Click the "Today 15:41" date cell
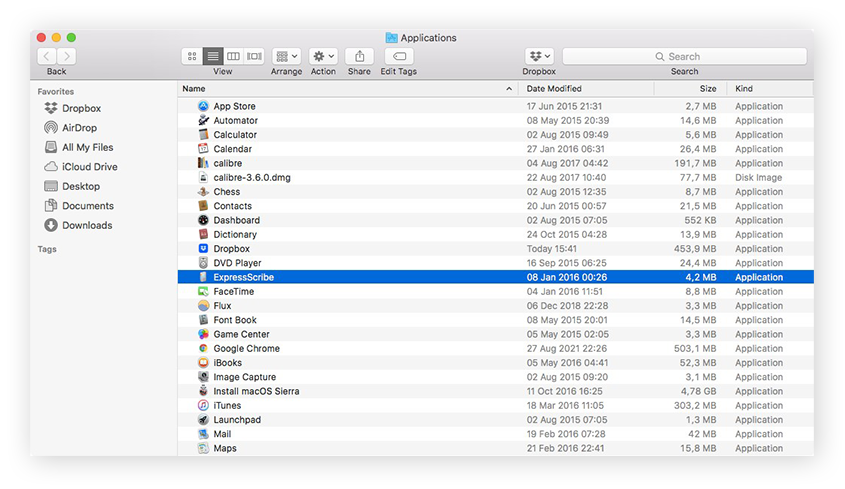This screenshot has width=845, height=489. (x=551, y=249)
